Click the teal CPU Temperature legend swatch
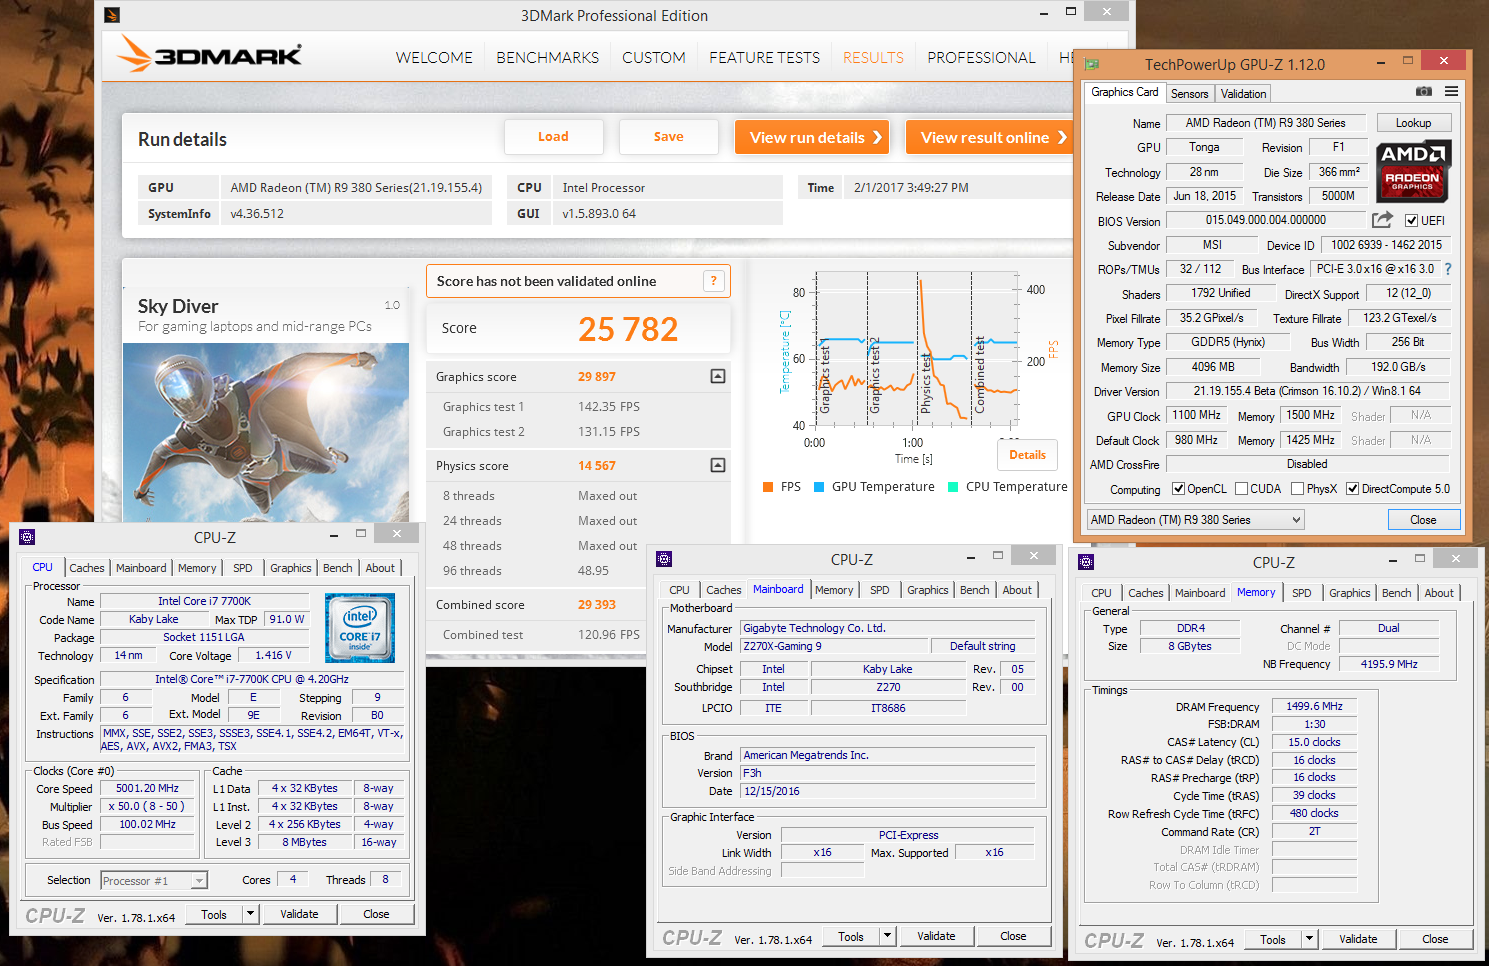 coord(953,487)
